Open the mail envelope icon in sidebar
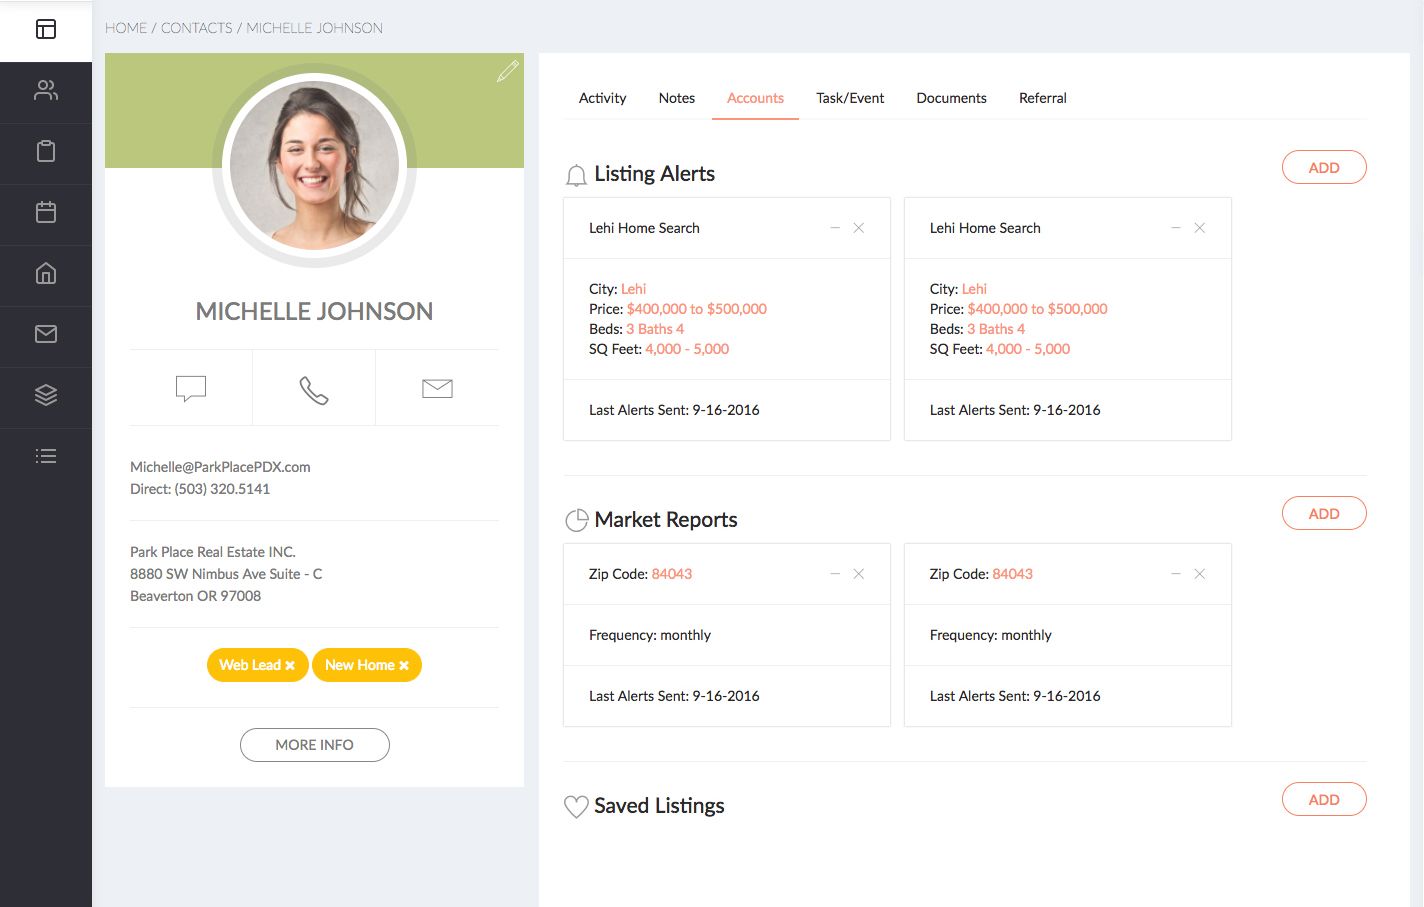Viewport: 1424px width, 907px height. click(x=46, y=334)
